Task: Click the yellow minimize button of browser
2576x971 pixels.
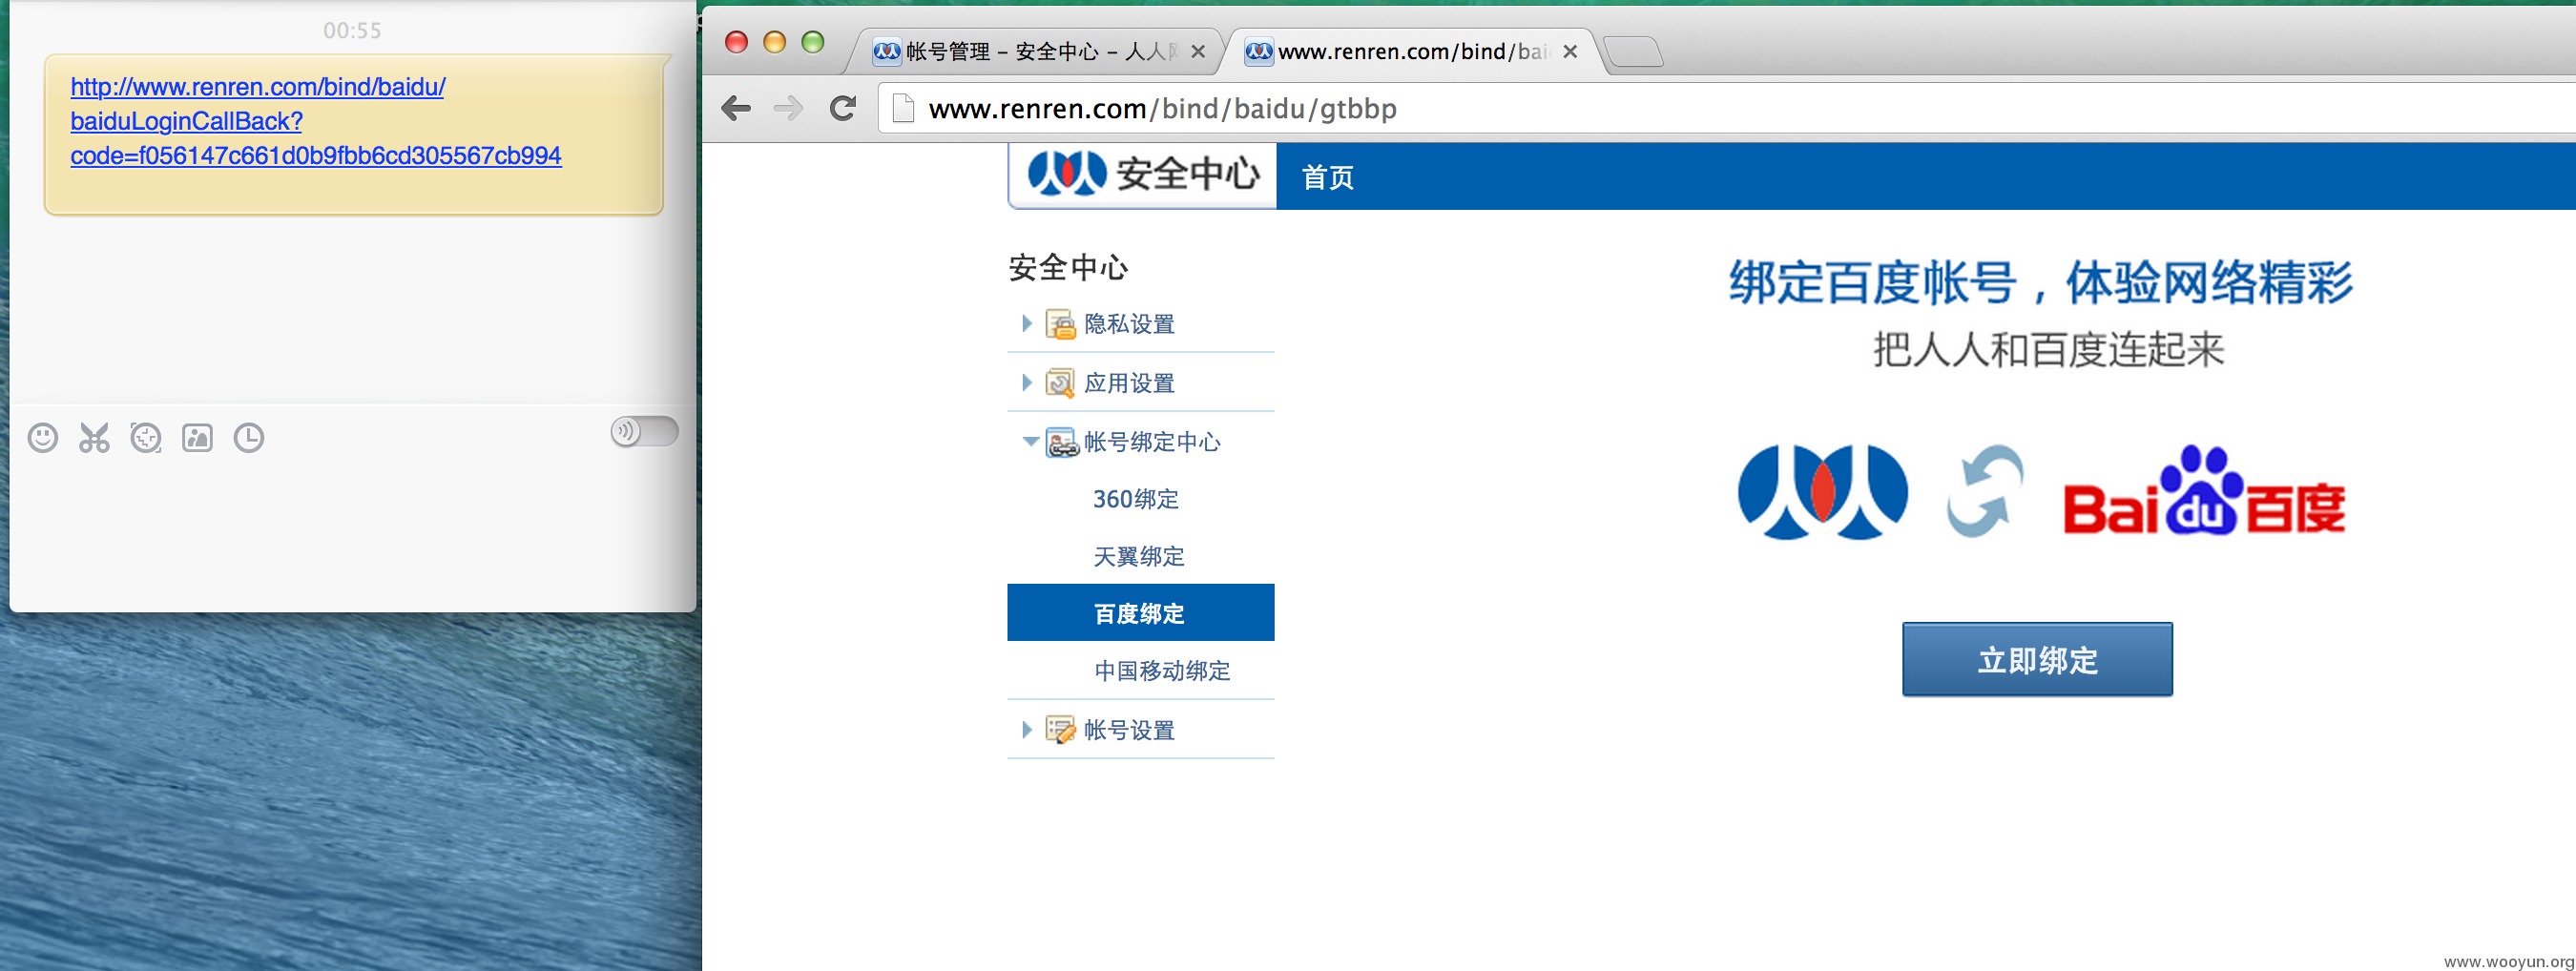Action: pos(774,42)
